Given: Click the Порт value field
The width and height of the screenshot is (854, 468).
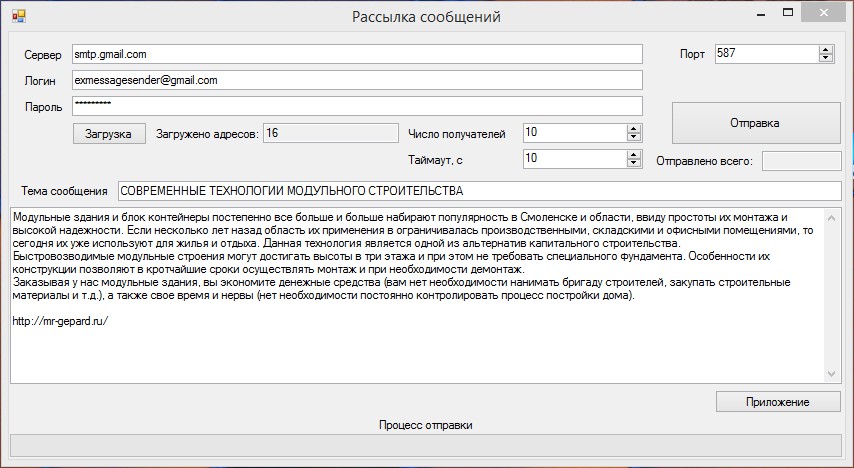Looking at the screenshot, I should [767, 53].
